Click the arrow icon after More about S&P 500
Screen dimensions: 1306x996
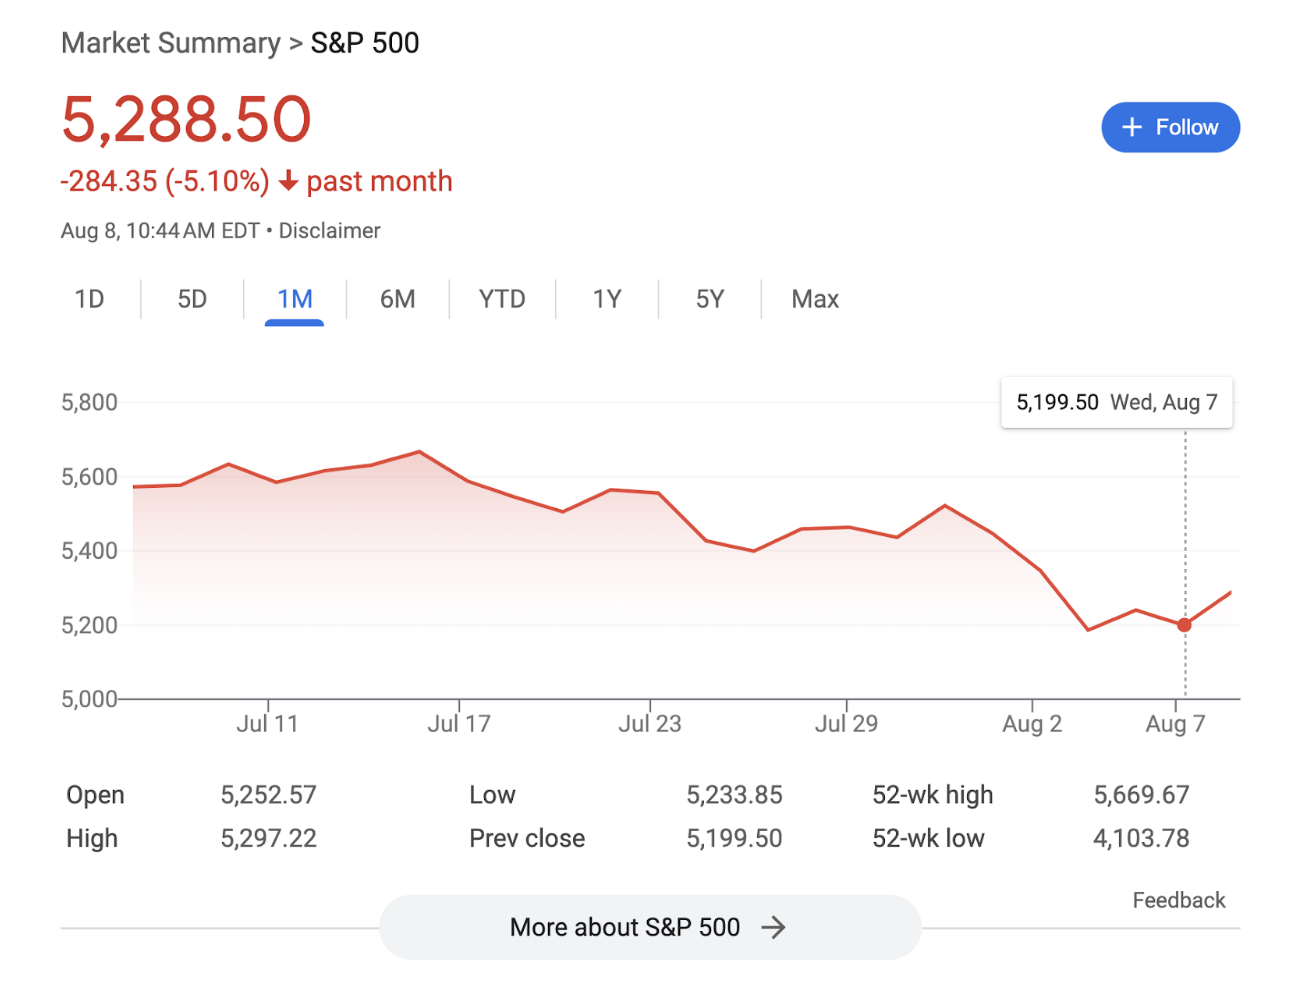773,928
